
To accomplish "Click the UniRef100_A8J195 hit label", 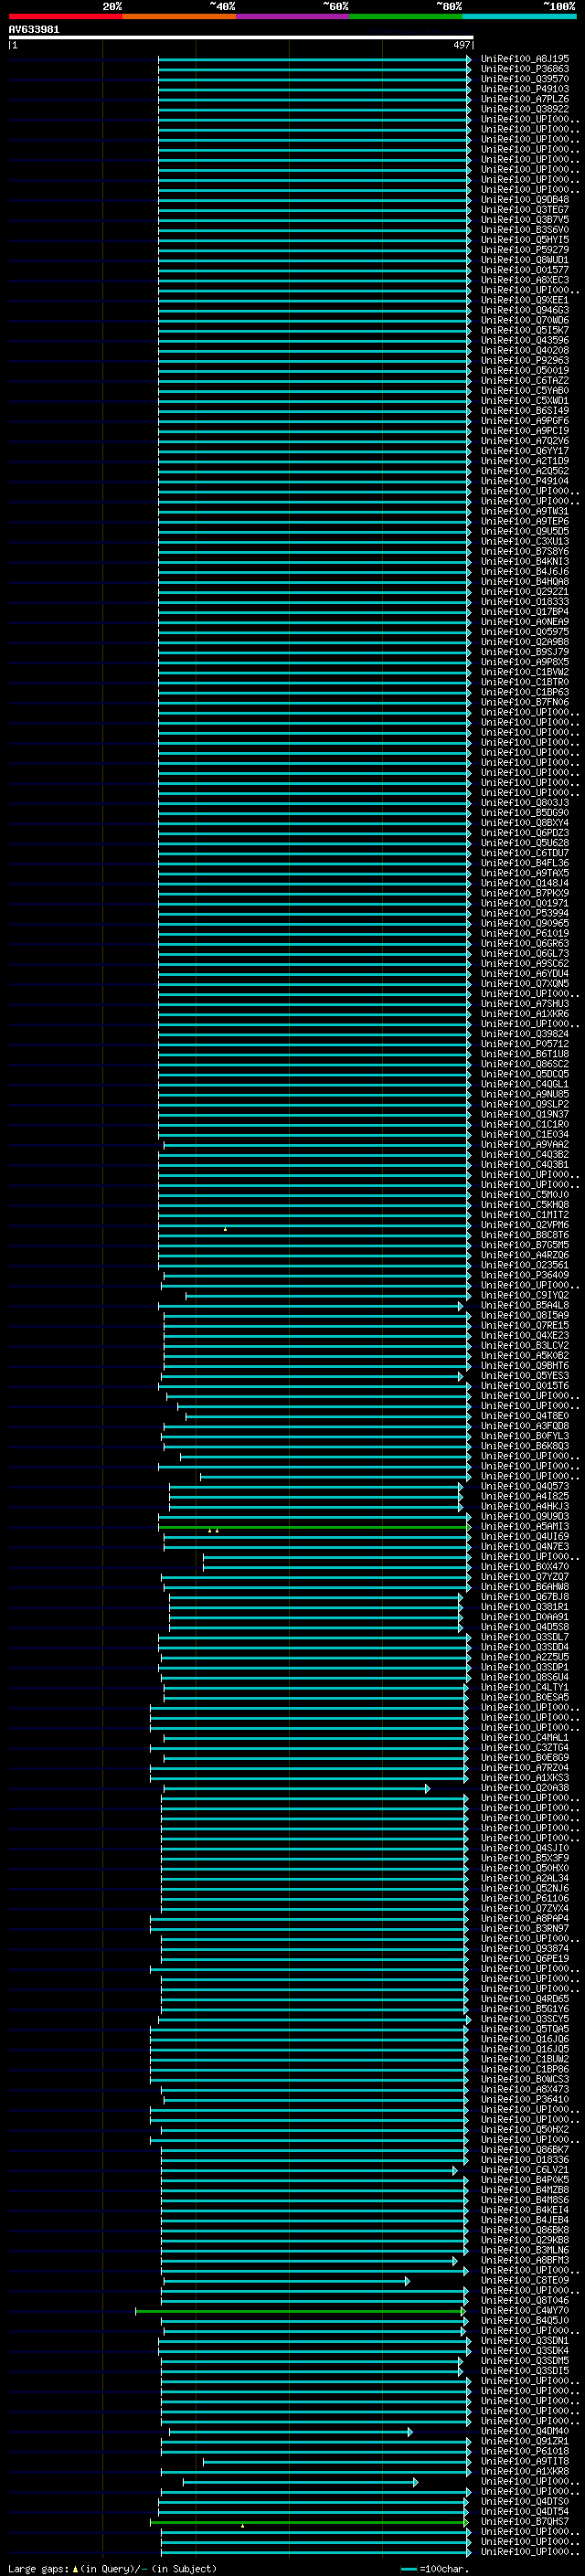I will click(524, 59).
